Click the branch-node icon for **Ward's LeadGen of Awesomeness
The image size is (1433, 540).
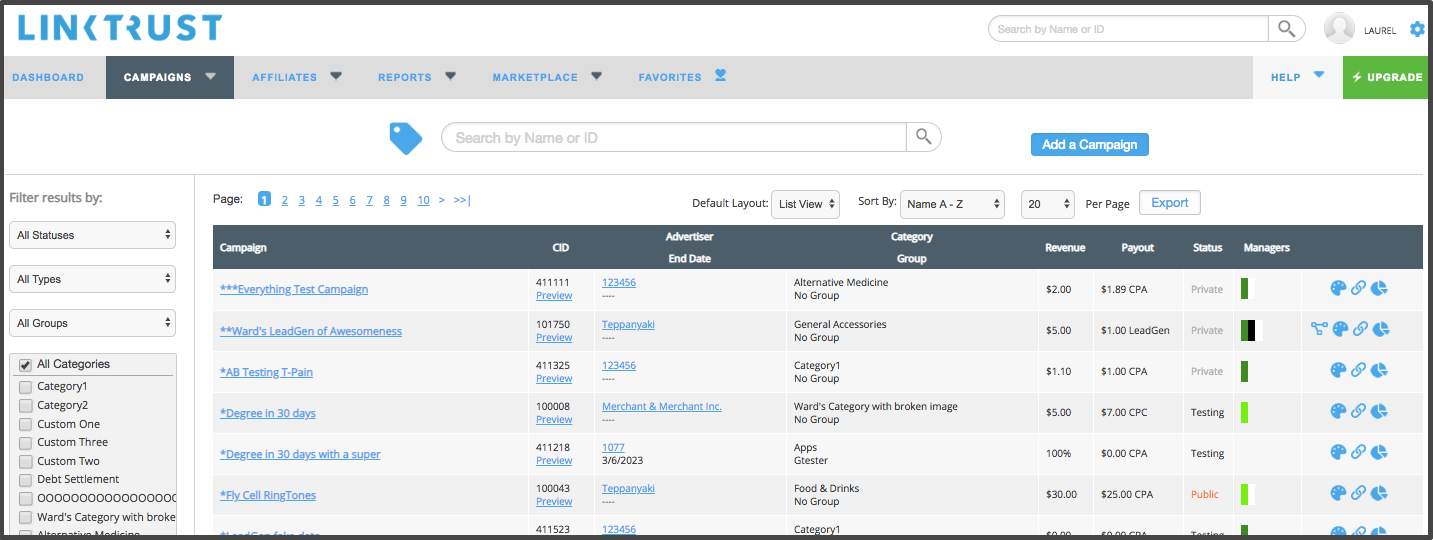pyautogui.click(x=1319, y=329)
